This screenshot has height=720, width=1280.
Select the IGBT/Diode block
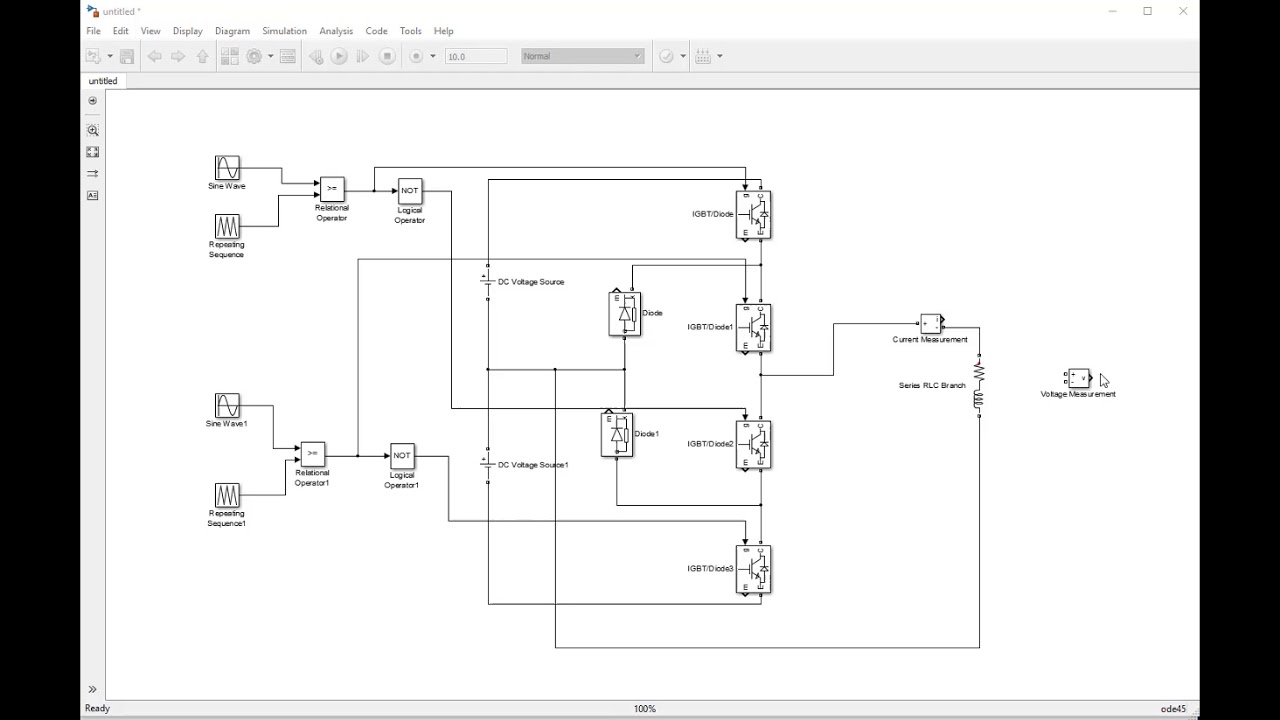click(x=753, y=215)
